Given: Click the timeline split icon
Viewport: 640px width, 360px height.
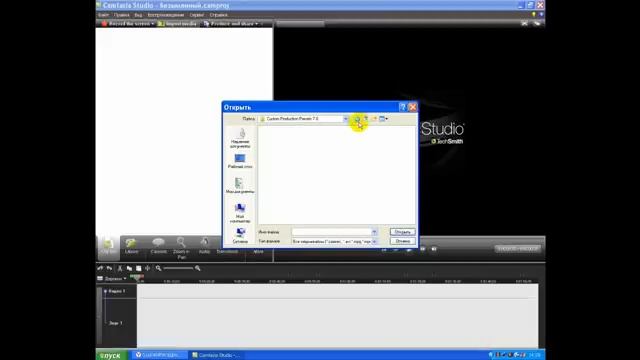Looking at the screenshot, I should (x=147, y=268).
